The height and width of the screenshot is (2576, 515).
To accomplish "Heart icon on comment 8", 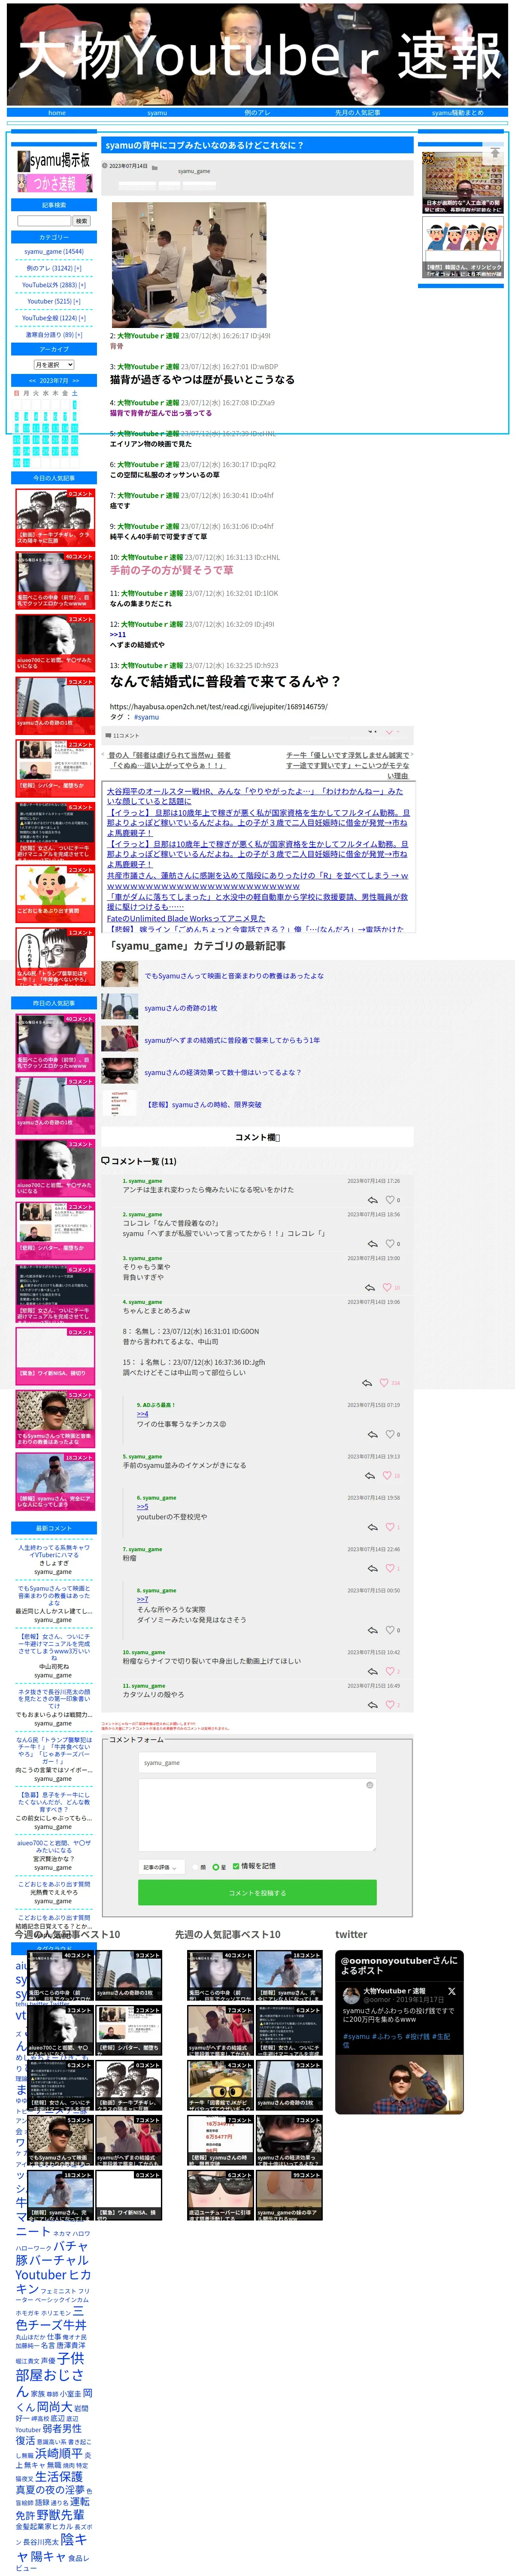I will click(x=390, y=1630).
